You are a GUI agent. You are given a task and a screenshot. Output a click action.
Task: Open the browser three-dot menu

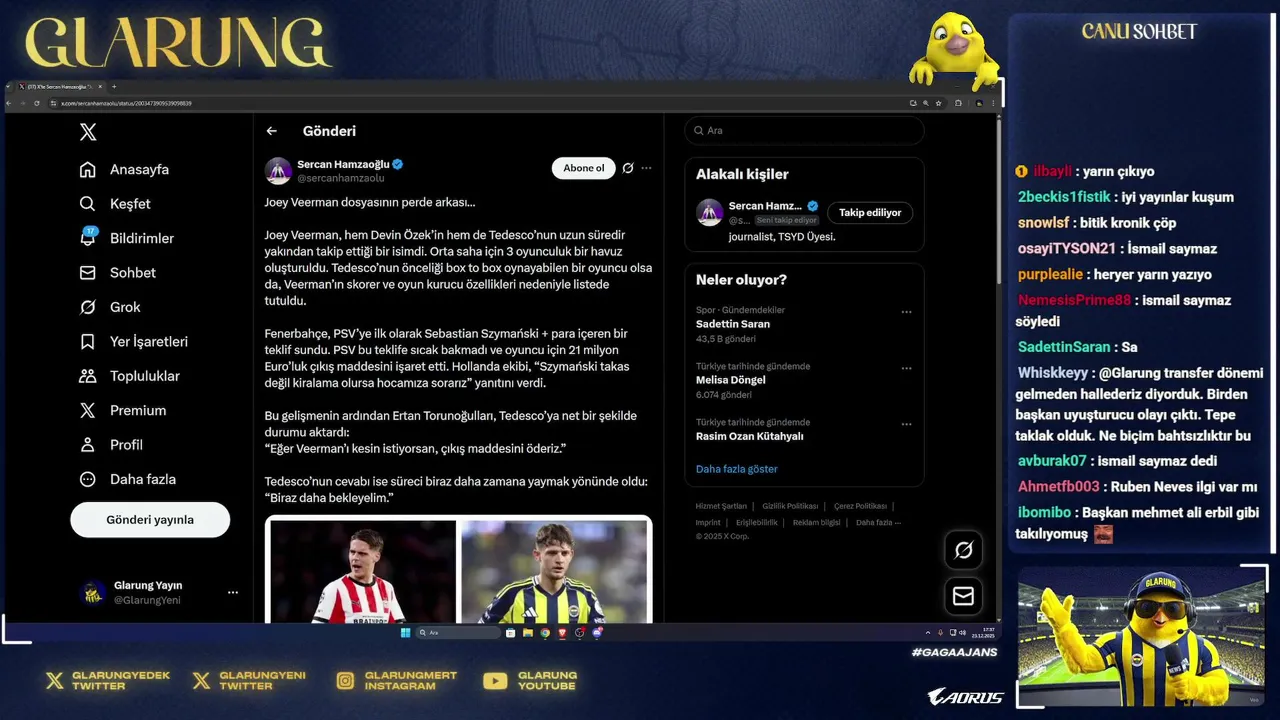[993, 103]
